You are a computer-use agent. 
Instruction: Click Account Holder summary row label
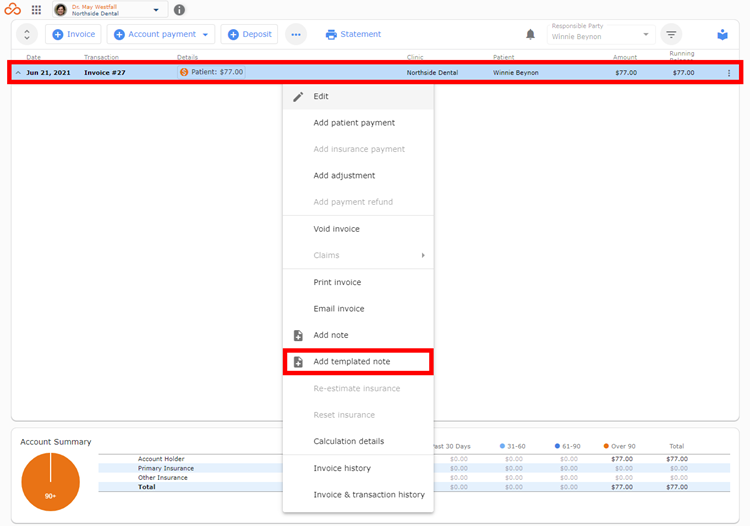pyautogui.click(x=161, y=459)
